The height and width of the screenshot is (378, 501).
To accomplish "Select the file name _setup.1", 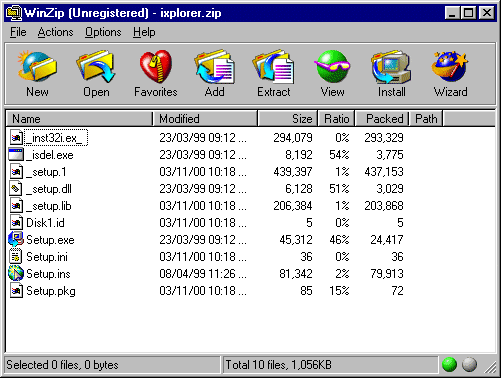I will point(46,172).
